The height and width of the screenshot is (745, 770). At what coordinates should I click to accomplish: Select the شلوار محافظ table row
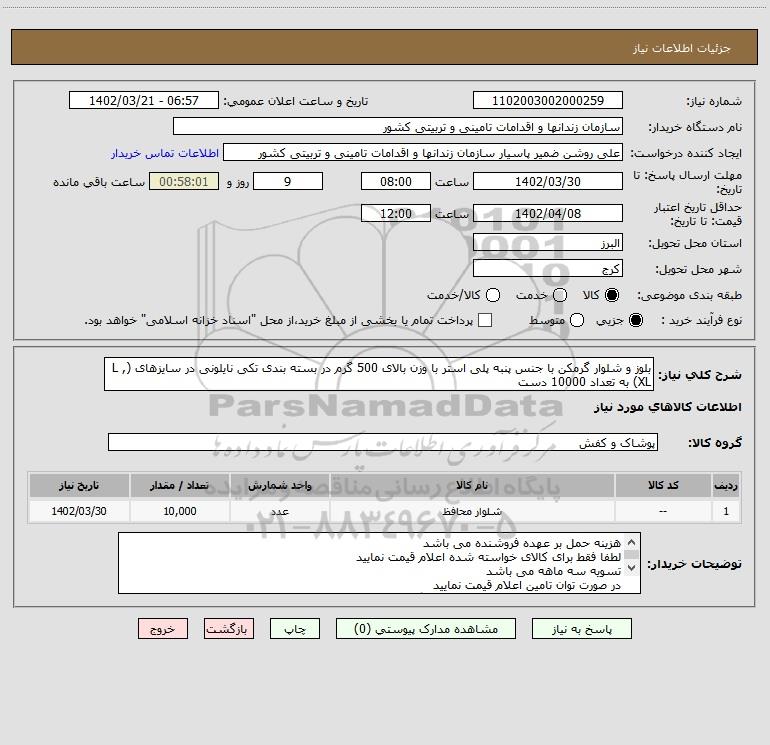pyautogui.click(x=385, y=511)
